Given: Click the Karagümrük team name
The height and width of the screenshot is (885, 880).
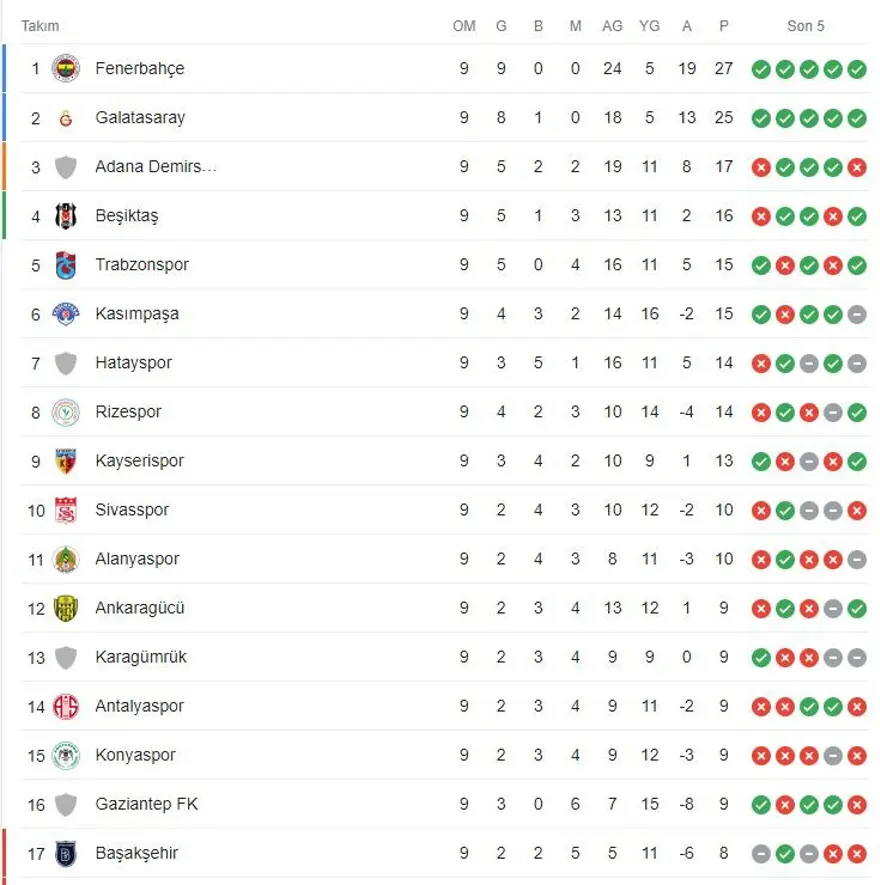Looking at the screenshot, I should 140,657.
